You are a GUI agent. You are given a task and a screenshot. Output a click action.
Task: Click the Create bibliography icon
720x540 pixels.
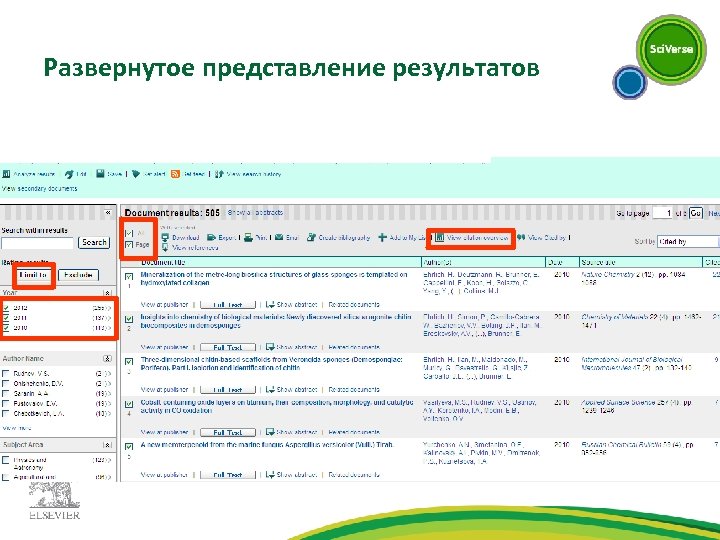pyautogui.click(x=311, y=237)
